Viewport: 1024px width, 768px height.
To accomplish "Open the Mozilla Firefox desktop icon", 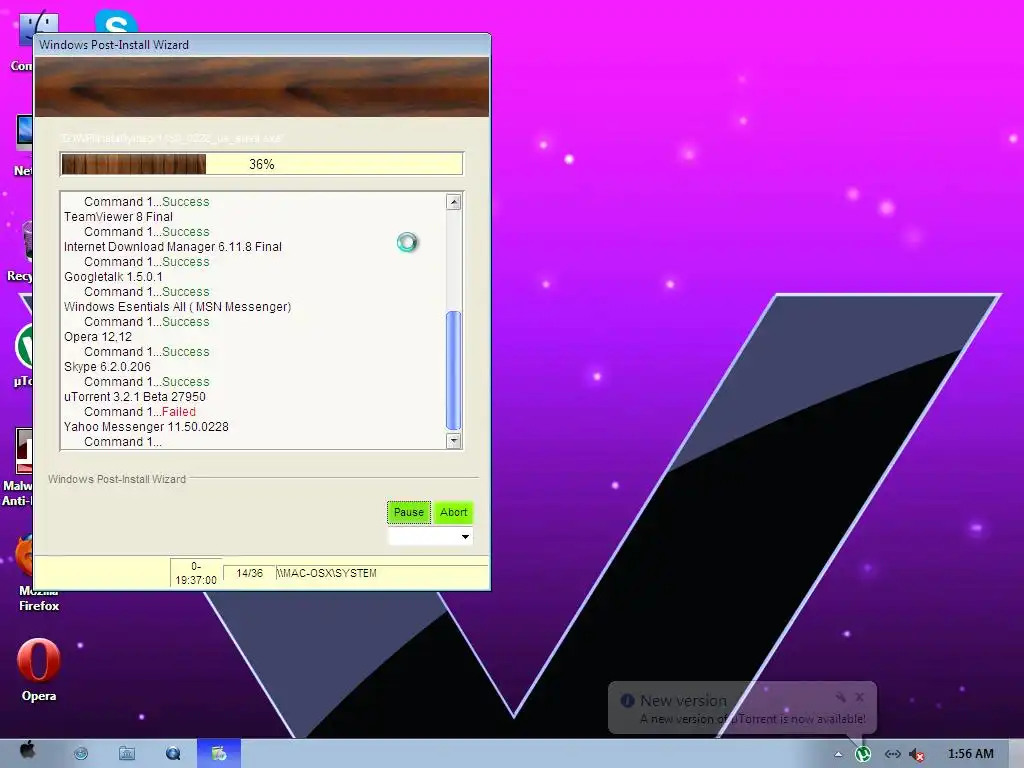I will coord(26,573).
